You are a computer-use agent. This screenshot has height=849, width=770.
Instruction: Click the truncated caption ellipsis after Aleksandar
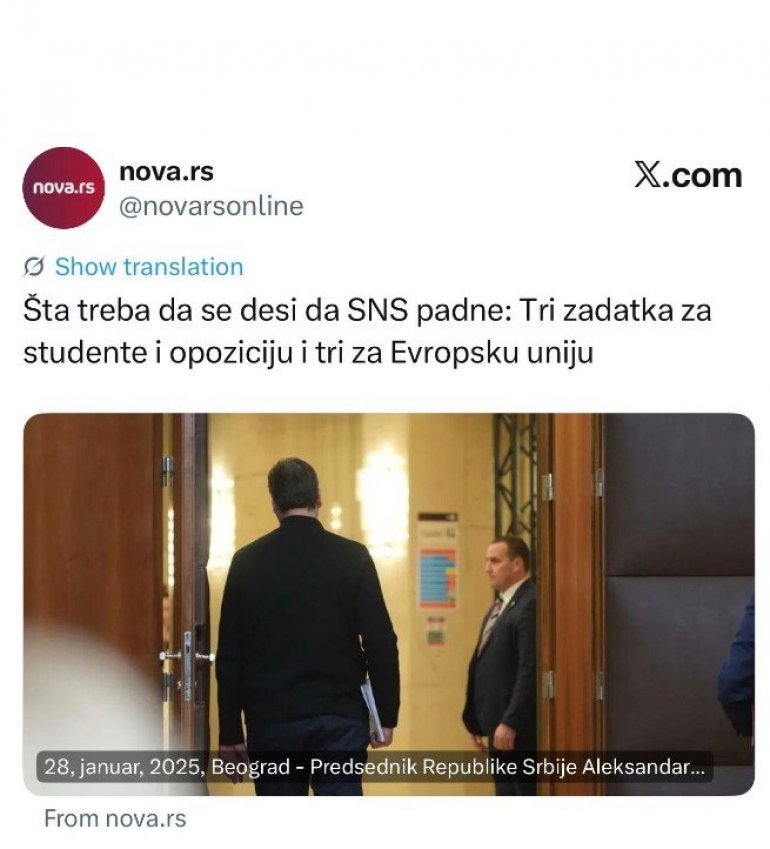pyautogui.click(x=699, y=768)
